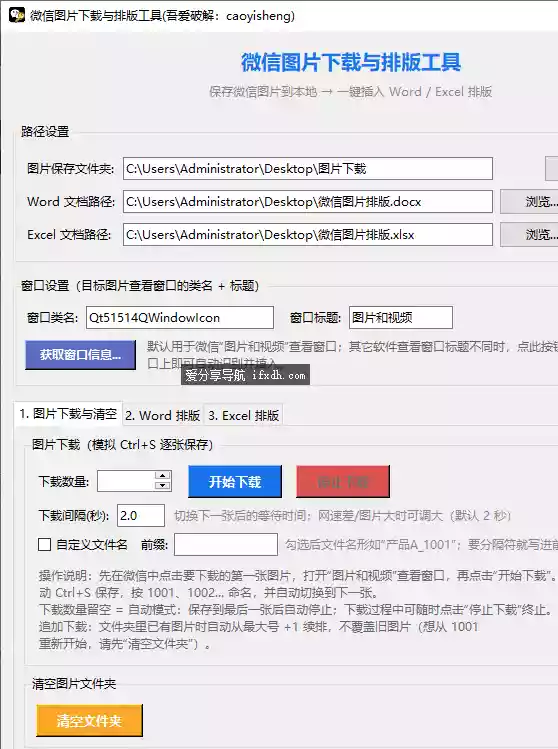Click the partially visible folder browse button
Screen dimensions: 558x749
tap(552, 169)
